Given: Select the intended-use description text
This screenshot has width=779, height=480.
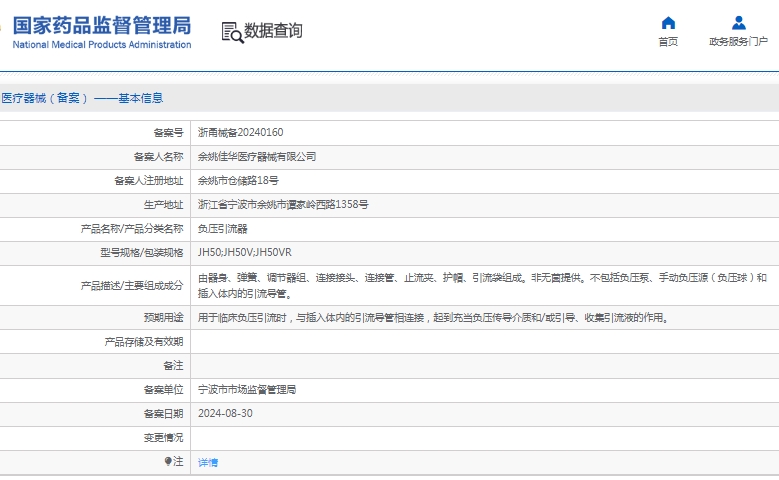Looking at the screenshot, I should coord(434,318).
